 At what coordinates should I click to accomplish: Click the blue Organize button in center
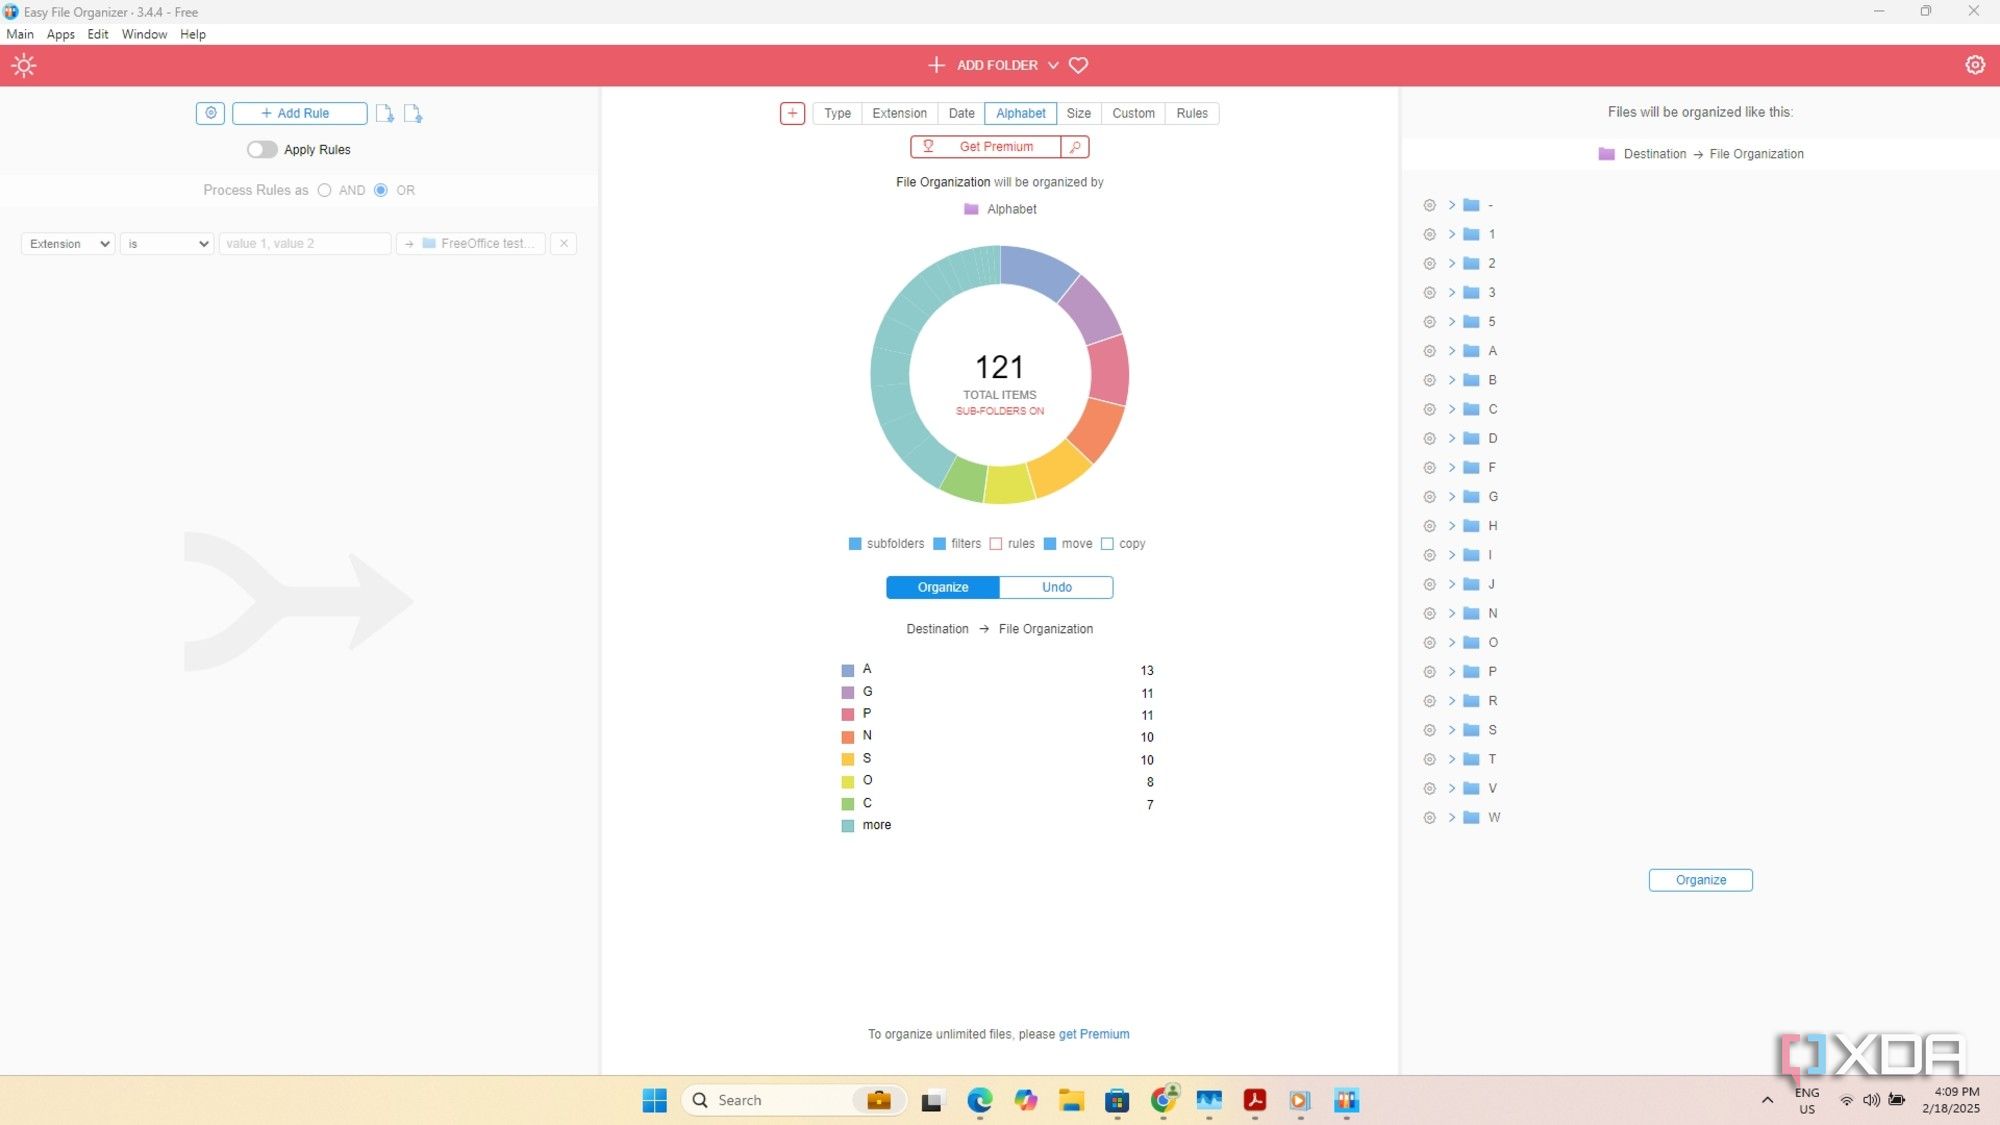tap(943, 587)
